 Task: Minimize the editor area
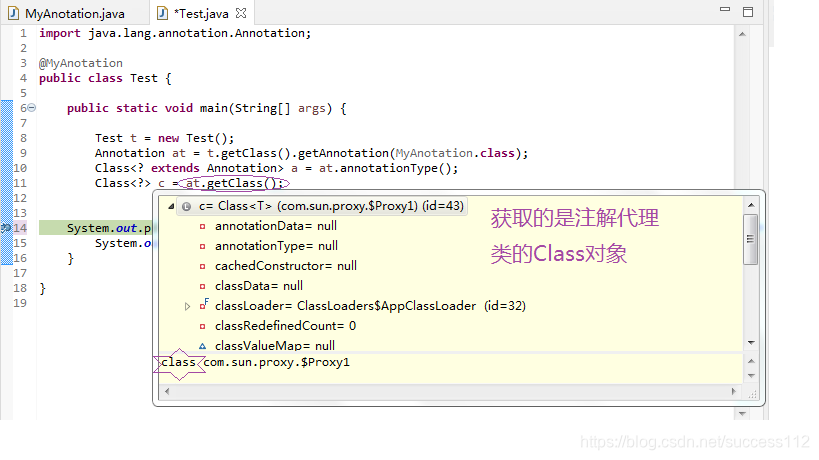click(x=724, y=9)
